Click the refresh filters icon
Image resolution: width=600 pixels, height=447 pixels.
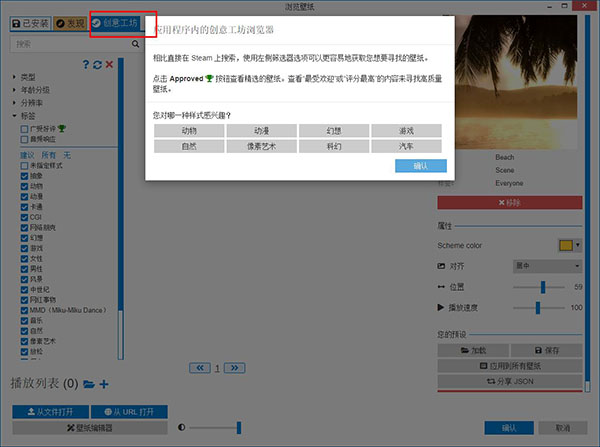click(96, 65)
